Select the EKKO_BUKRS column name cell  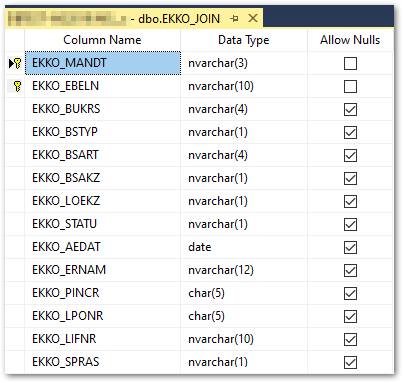tap(103, 109)
